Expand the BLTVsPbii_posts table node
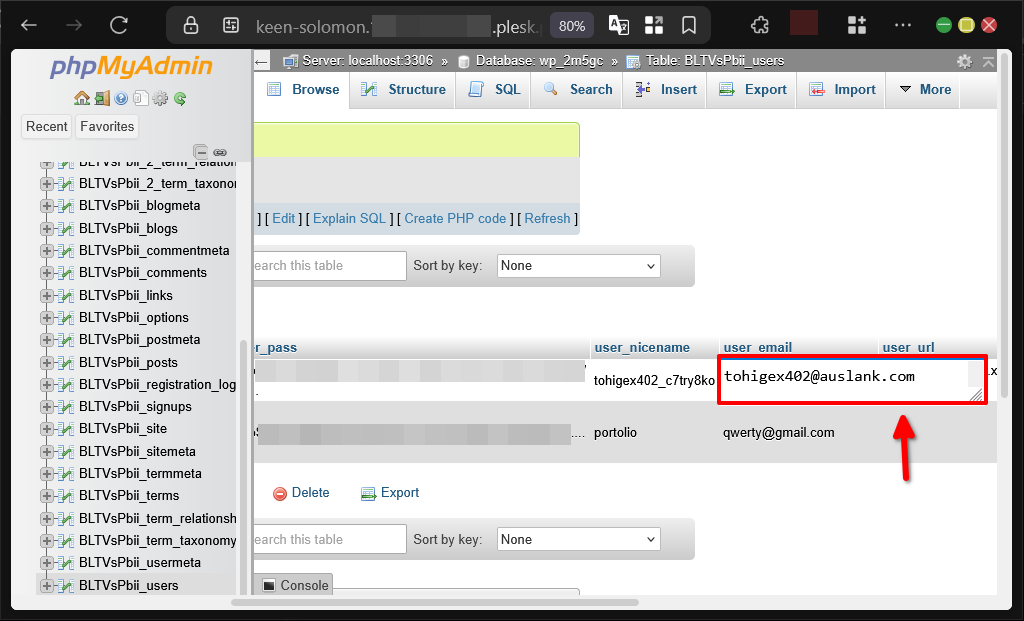 47,362
